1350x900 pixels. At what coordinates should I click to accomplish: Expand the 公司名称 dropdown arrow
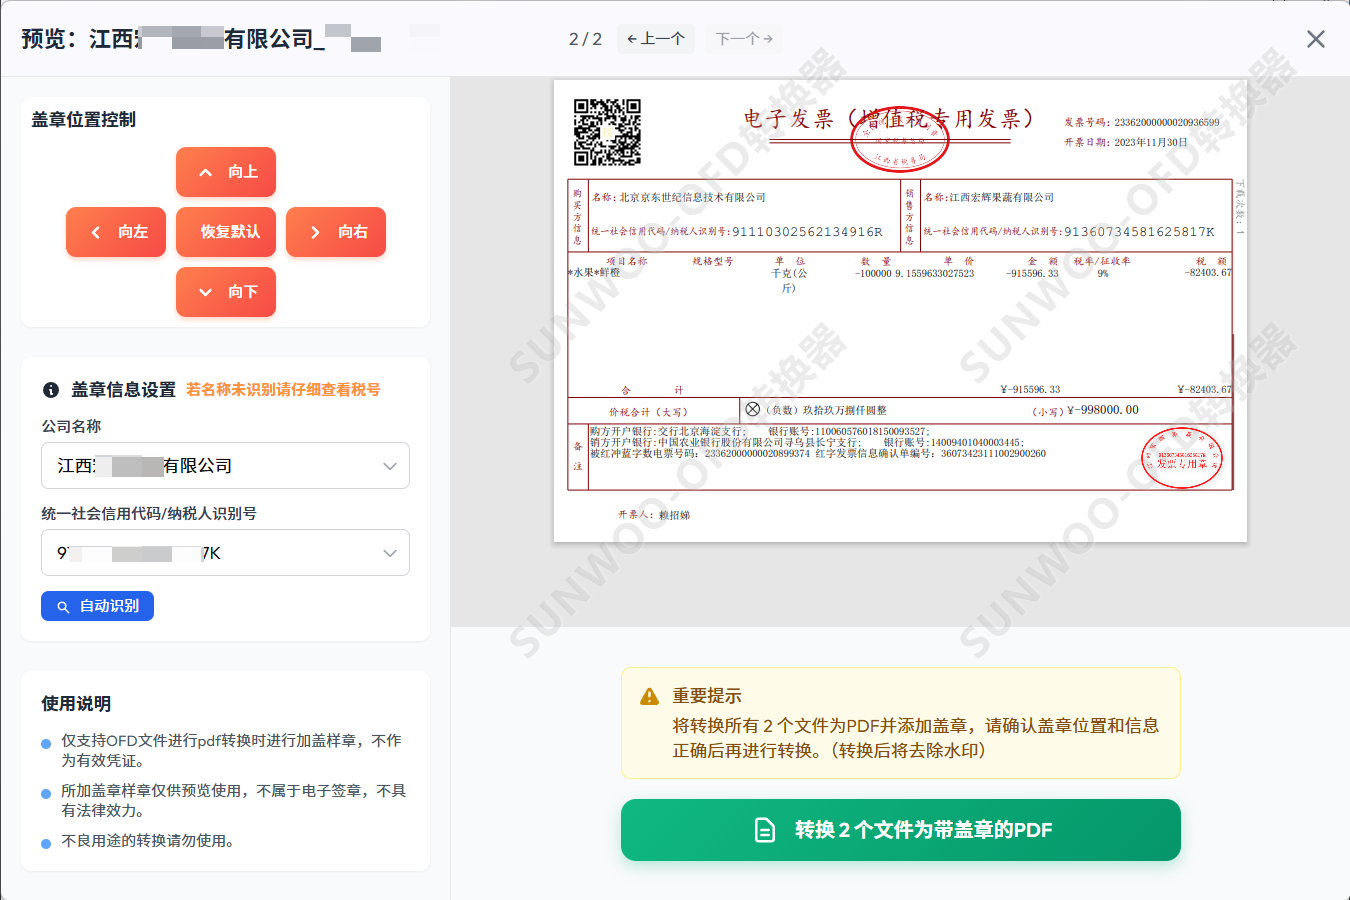pyautogui.click(x=390, y=466)
